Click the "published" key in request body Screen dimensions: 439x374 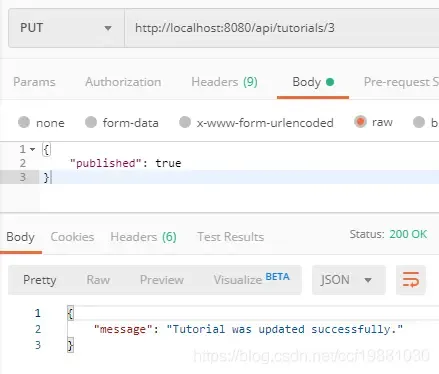[106, 163]
